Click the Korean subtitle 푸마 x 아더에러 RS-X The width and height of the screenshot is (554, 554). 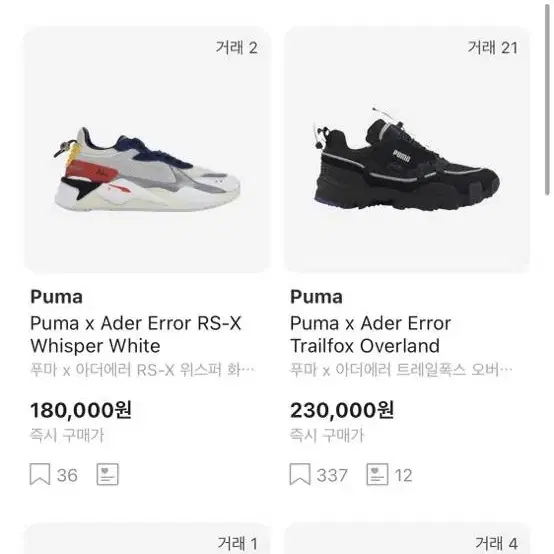point(142,370)
